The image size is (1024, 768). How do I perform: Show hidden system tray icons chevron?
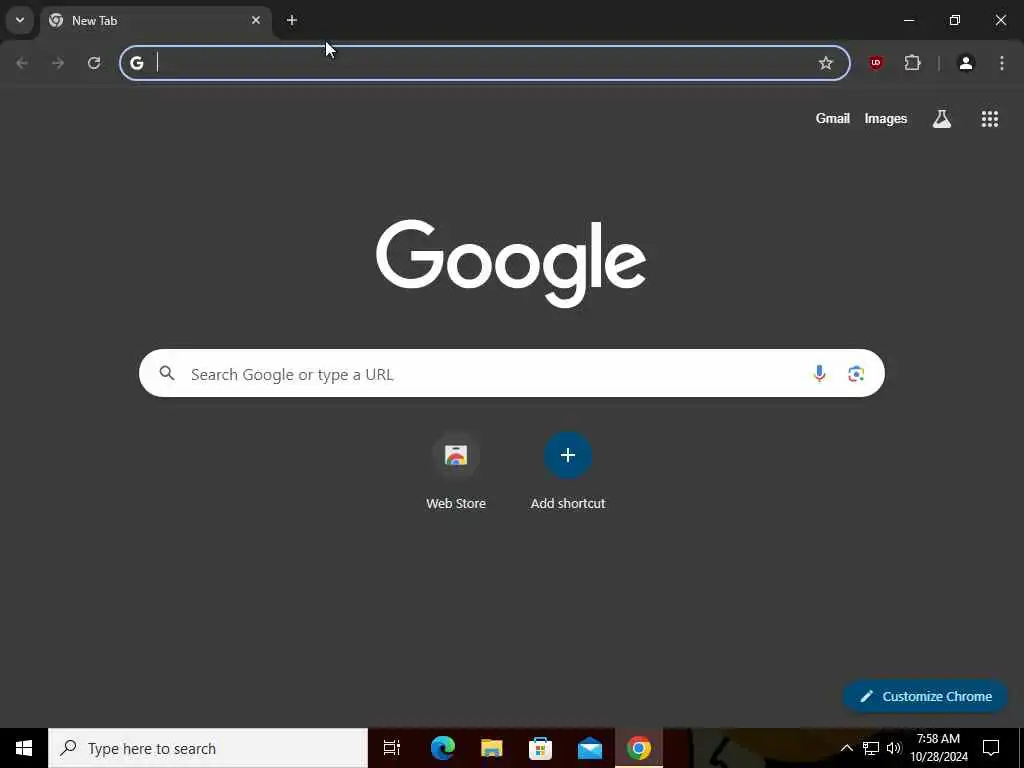tap(846, 748)
